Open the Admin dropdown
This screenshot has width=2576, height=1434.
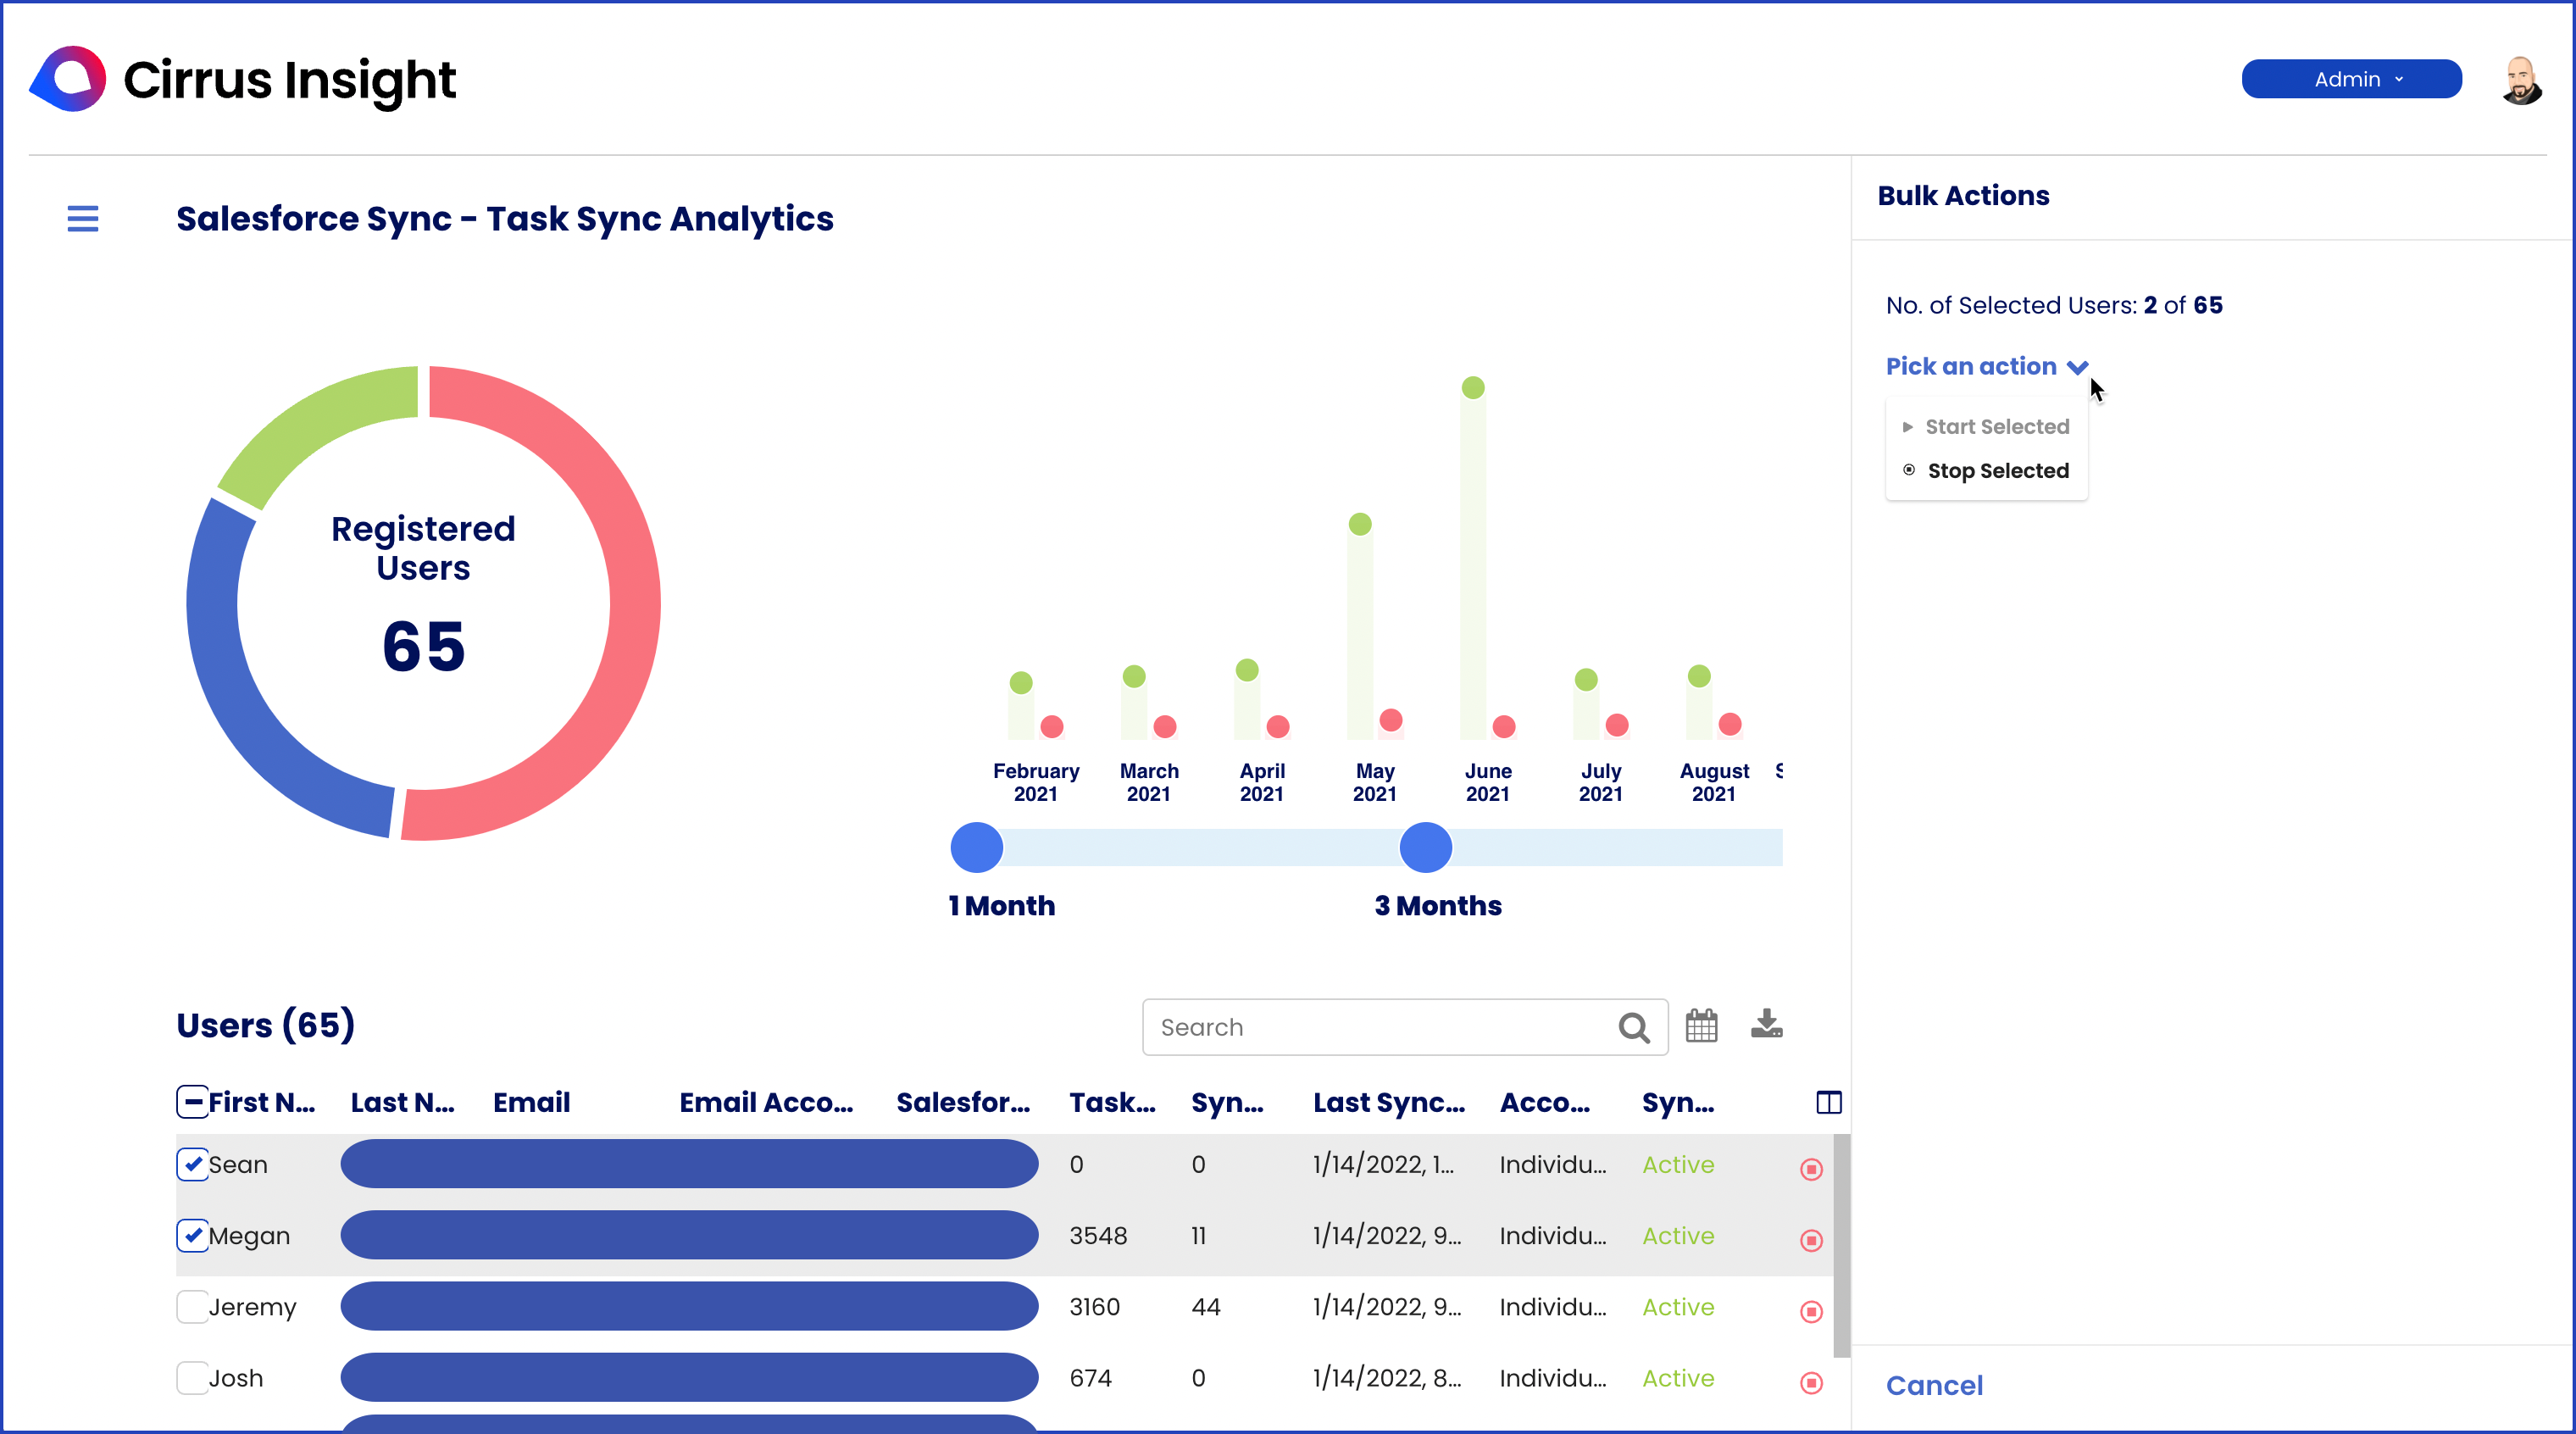2351,79
